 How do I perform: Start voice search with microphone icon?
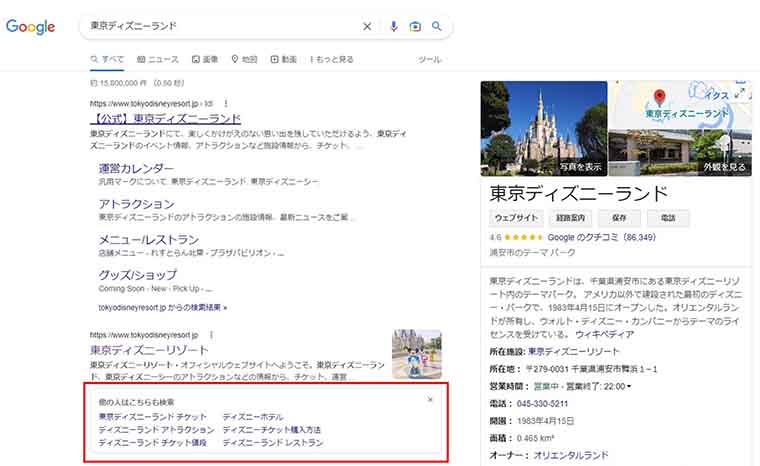394,26
